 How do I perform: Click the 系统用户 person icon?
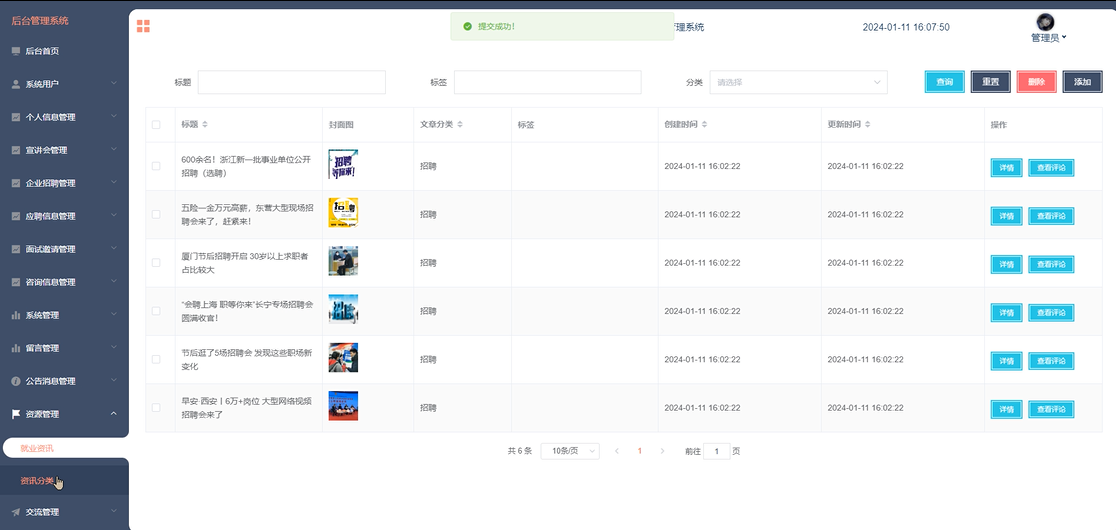(16, 84)
